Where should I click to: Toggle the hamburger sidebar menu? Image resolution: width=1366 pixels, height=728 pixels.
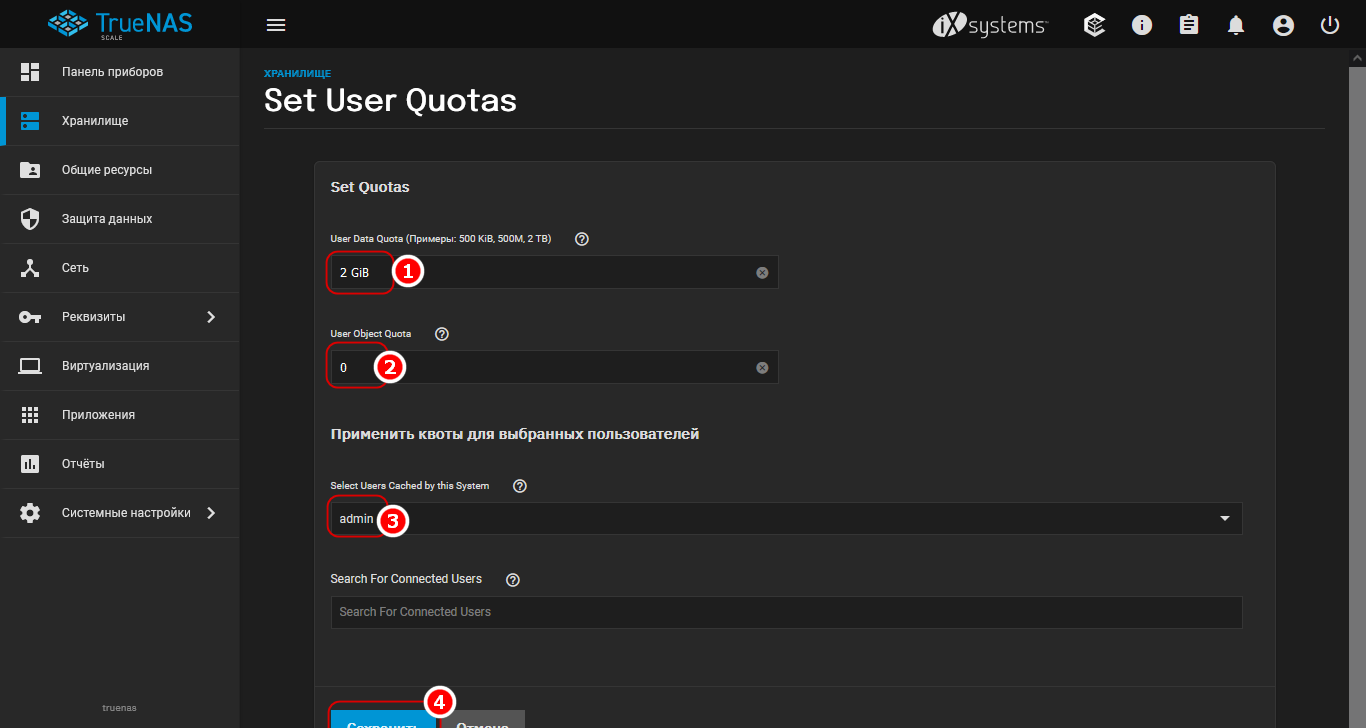tap(276, 25)
